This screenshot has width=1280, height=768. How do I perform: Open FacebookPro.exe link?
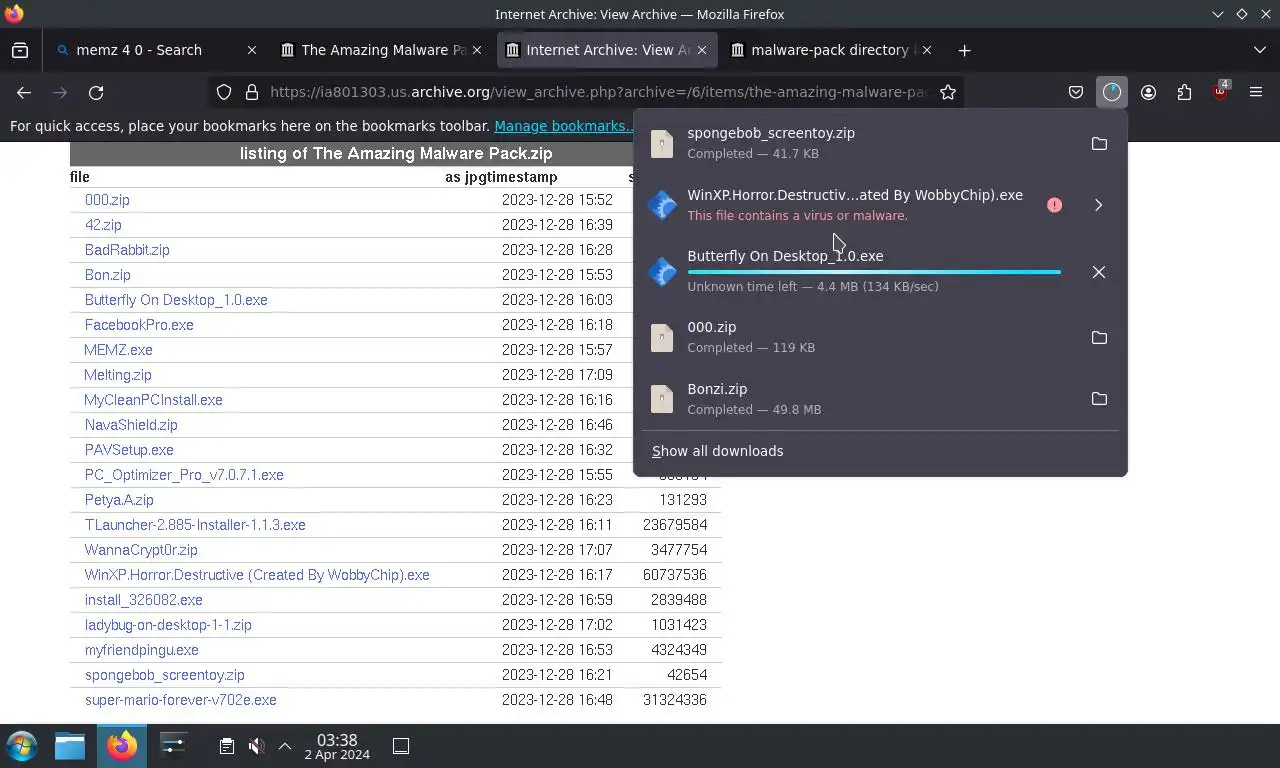[x=139, y=325]
